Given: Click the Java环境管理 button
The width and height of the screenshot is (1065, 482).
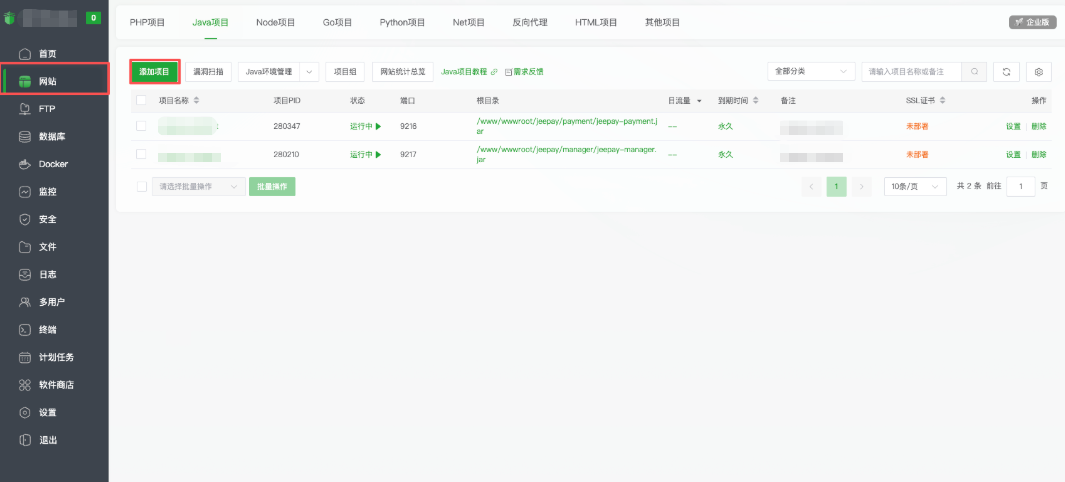Looking at the screenshot, I should pyautogui.click(x=269, y=71).
